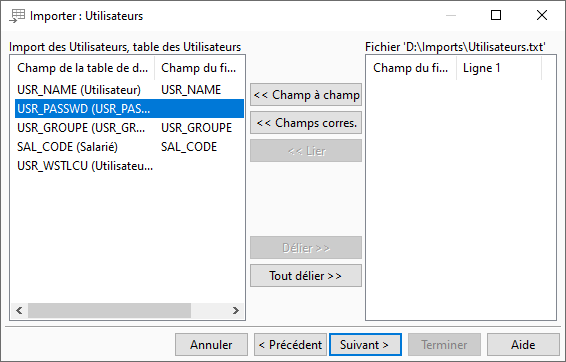Select the USR_WSTLCU row
The image size is (566, 362).
pos(129,166)
